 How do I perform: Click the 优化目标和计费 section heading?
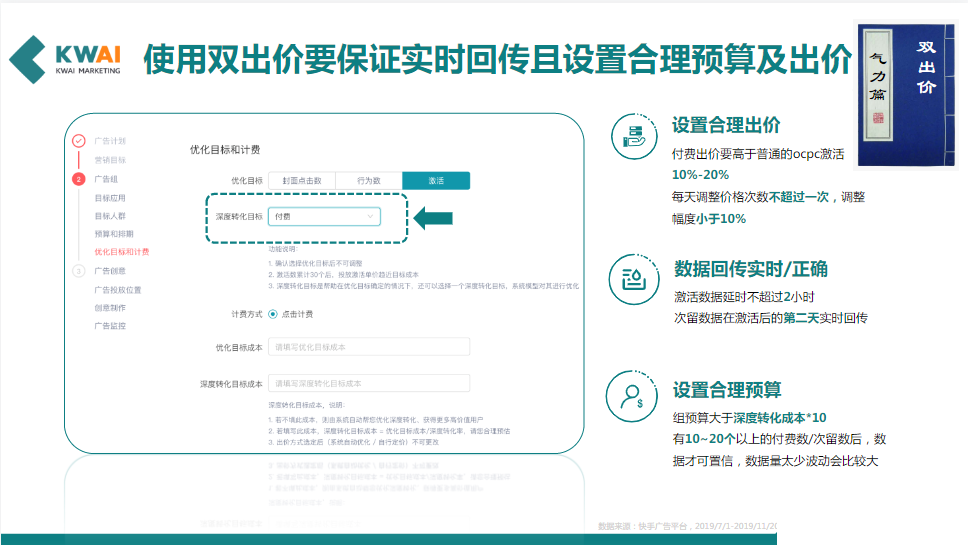[225, 149]
